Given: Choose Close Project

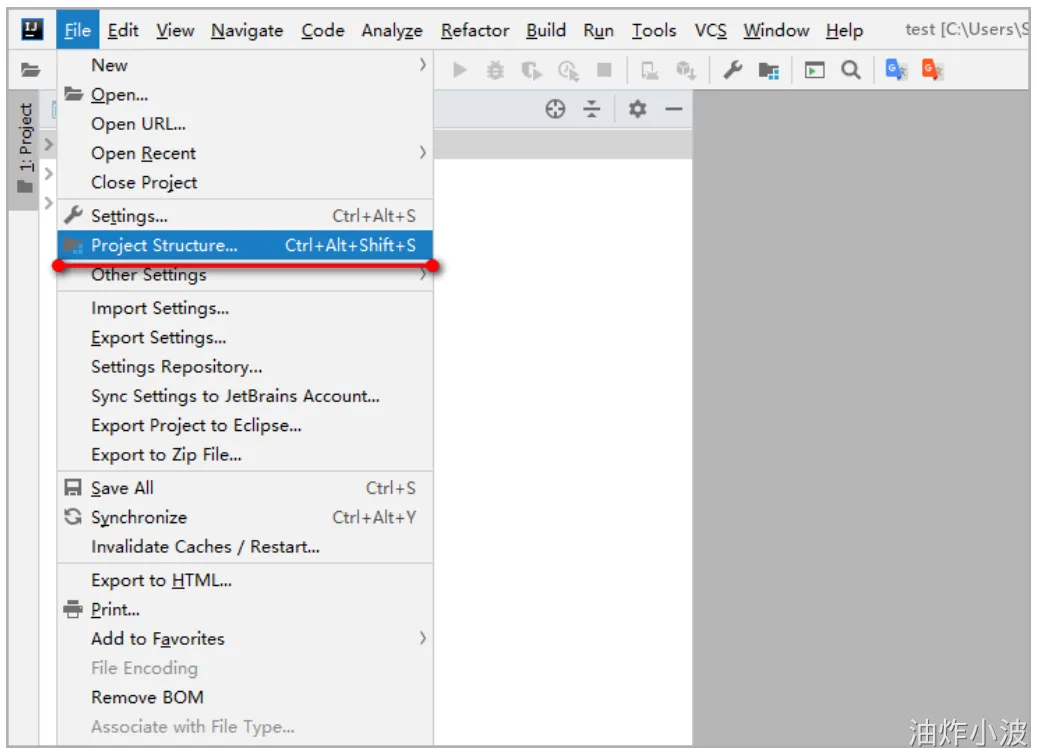Looking at the screenshot, I should pyautogui.click(x=245, y=182).
